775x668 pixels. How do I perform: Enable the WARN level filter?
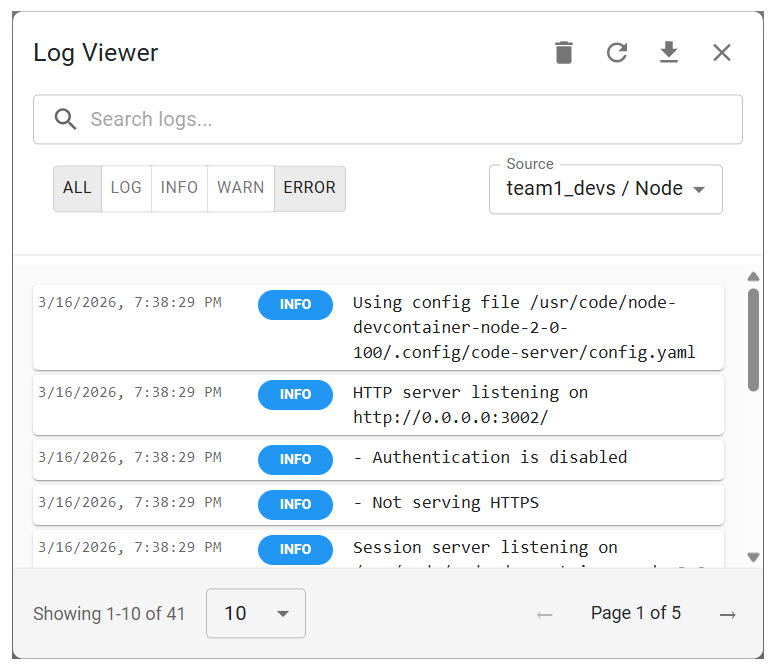[x=241, y=188]
